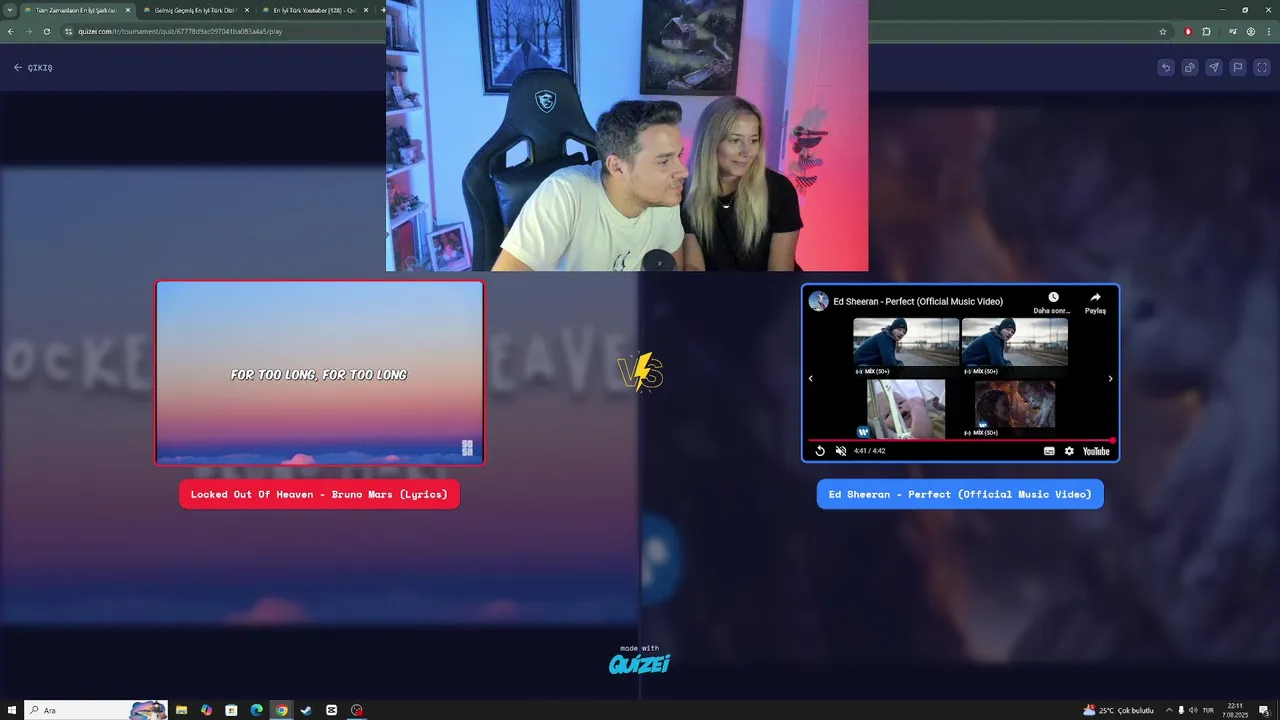Vote for Locked Out Of Heaven button

(319, 494)
